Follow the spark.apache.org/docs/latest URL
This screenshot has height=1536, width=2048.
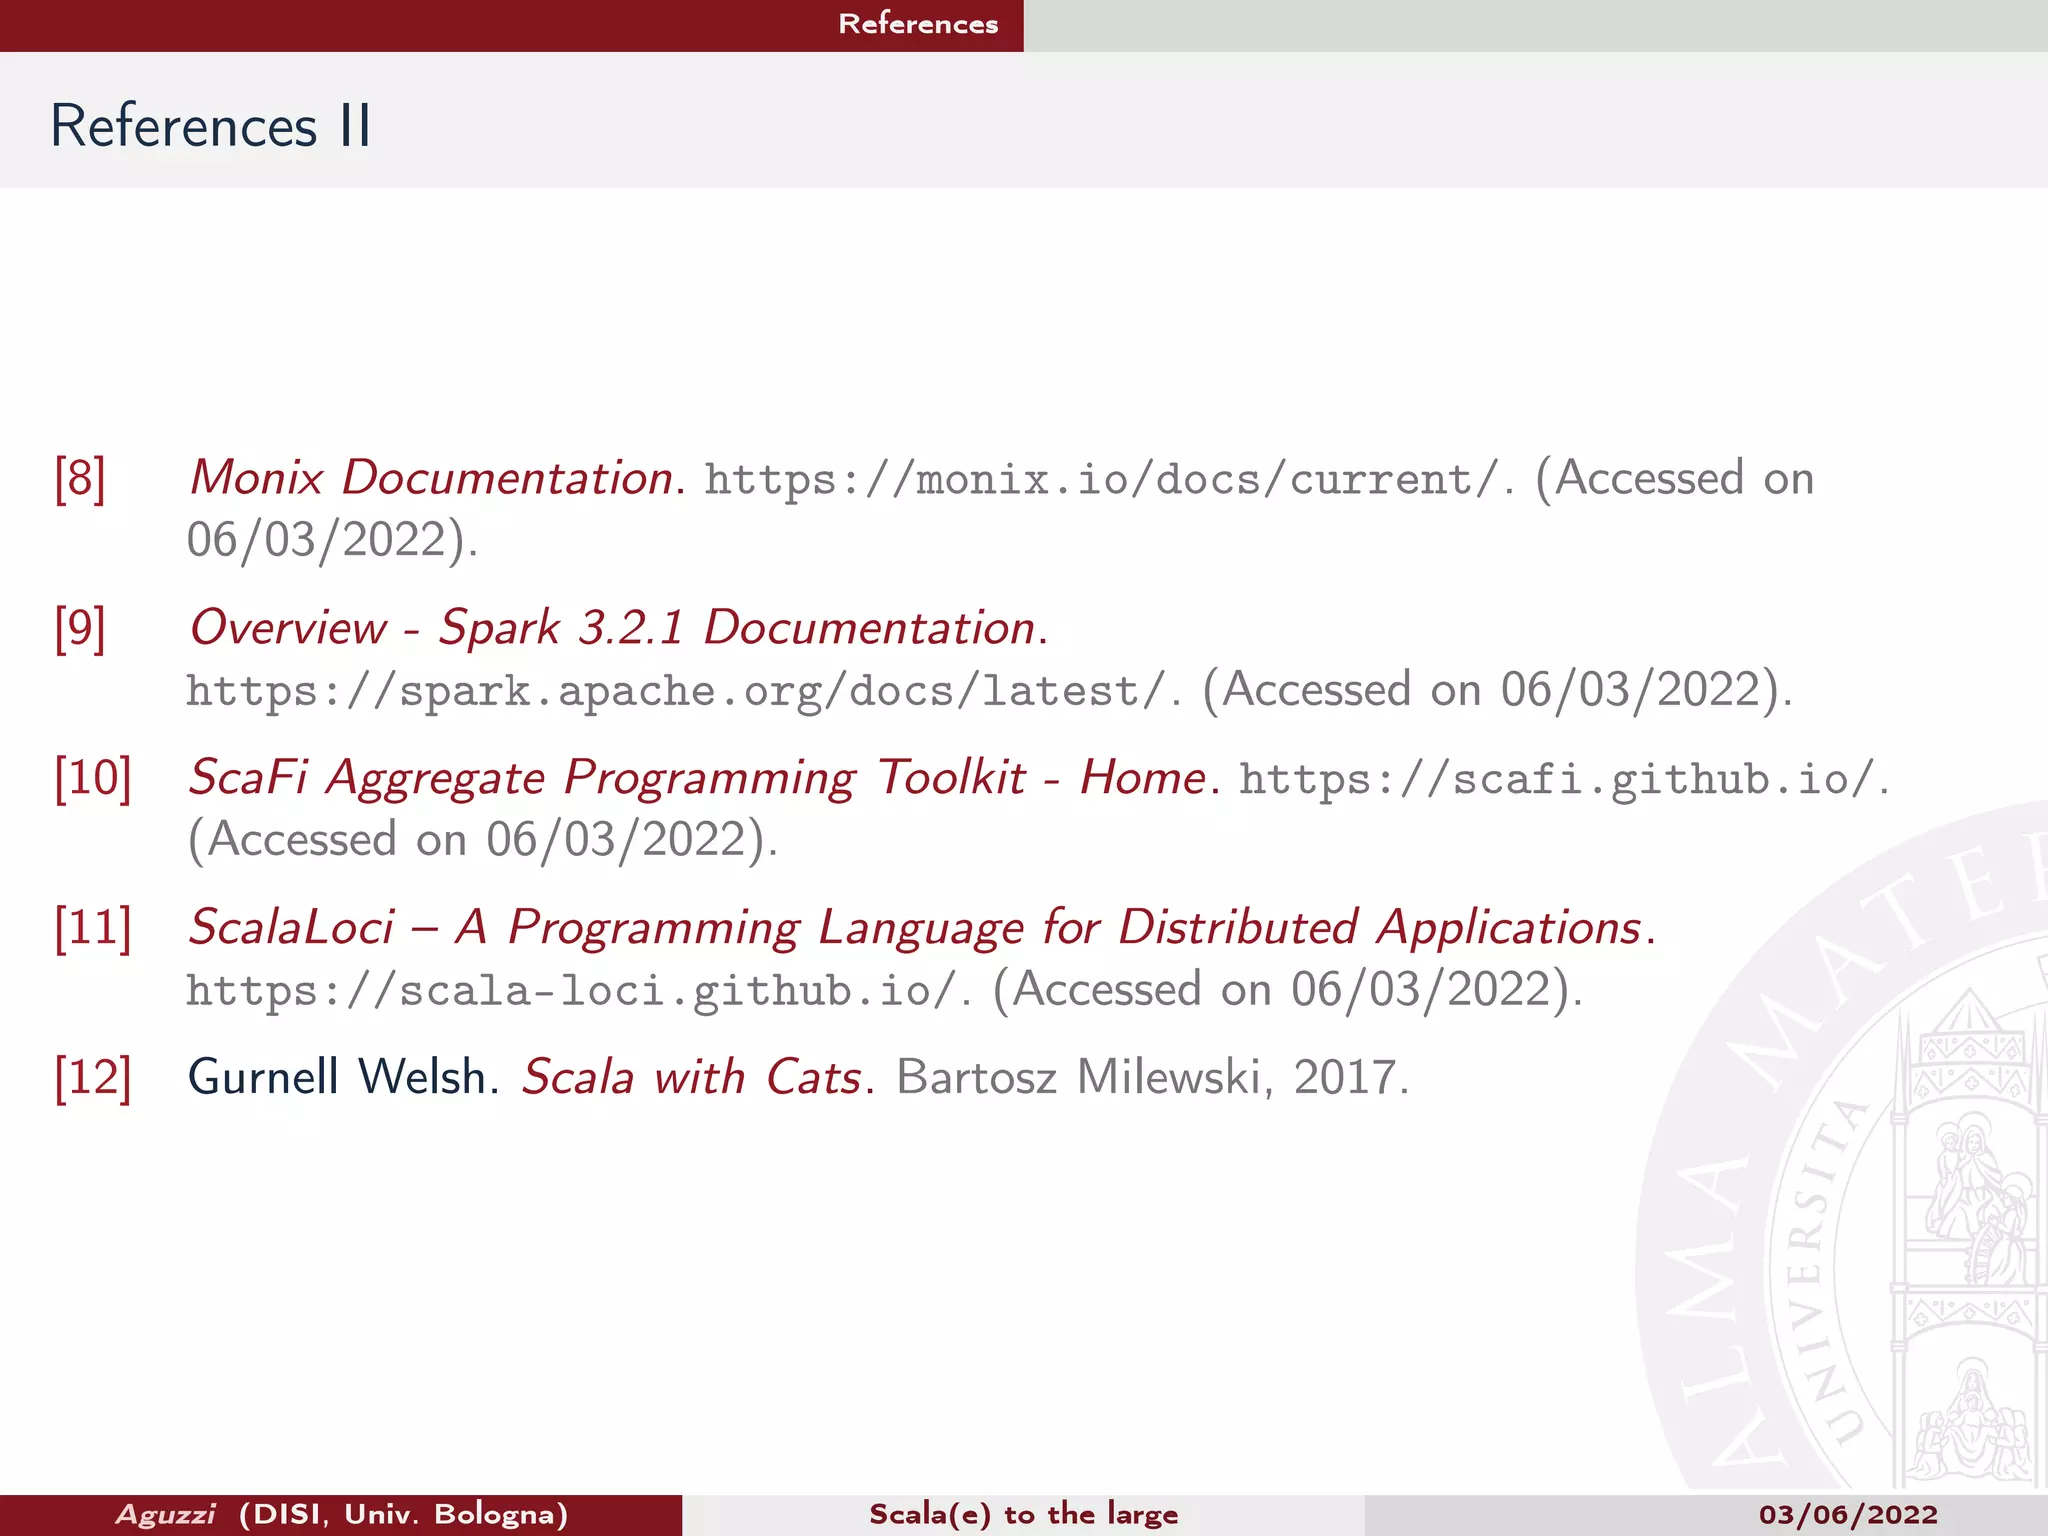click(676, 692)
